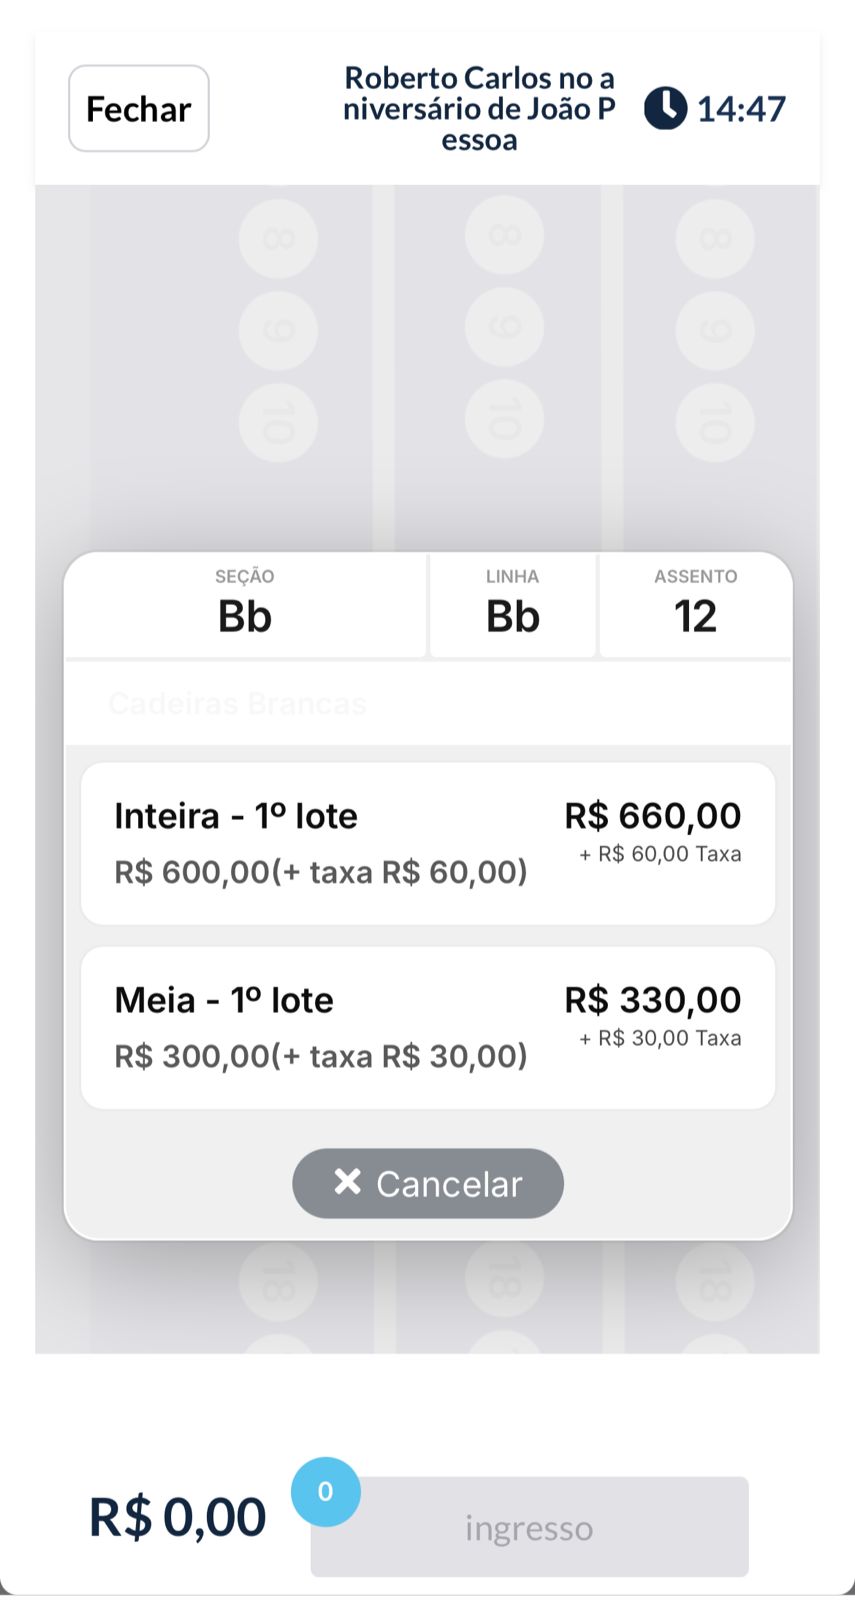855x1600 pixels.
Task: Select seat 18 in the left column
Action: pyautogui.click(x=278, y=1281)
